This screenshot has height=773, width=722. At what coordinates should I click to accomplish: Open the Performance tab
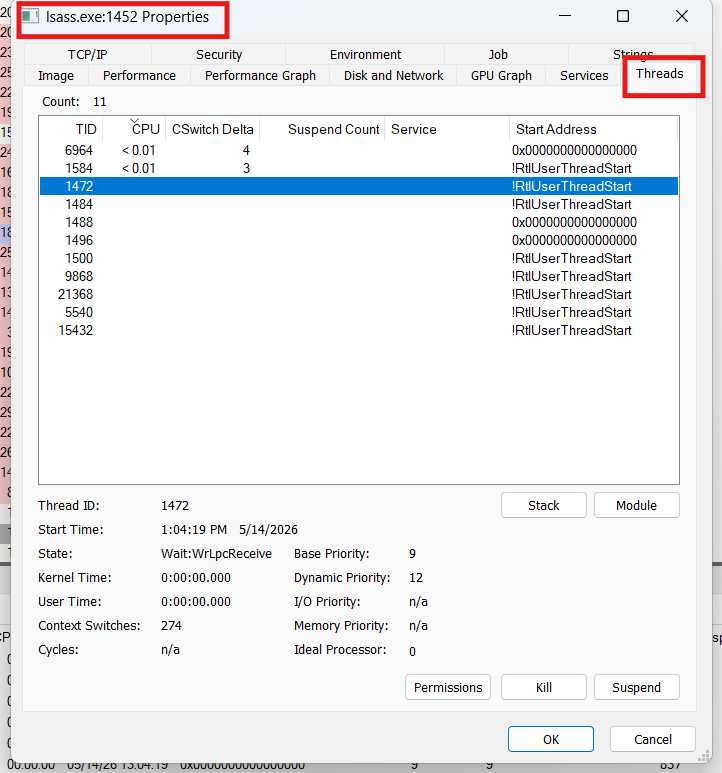(139, 75)
